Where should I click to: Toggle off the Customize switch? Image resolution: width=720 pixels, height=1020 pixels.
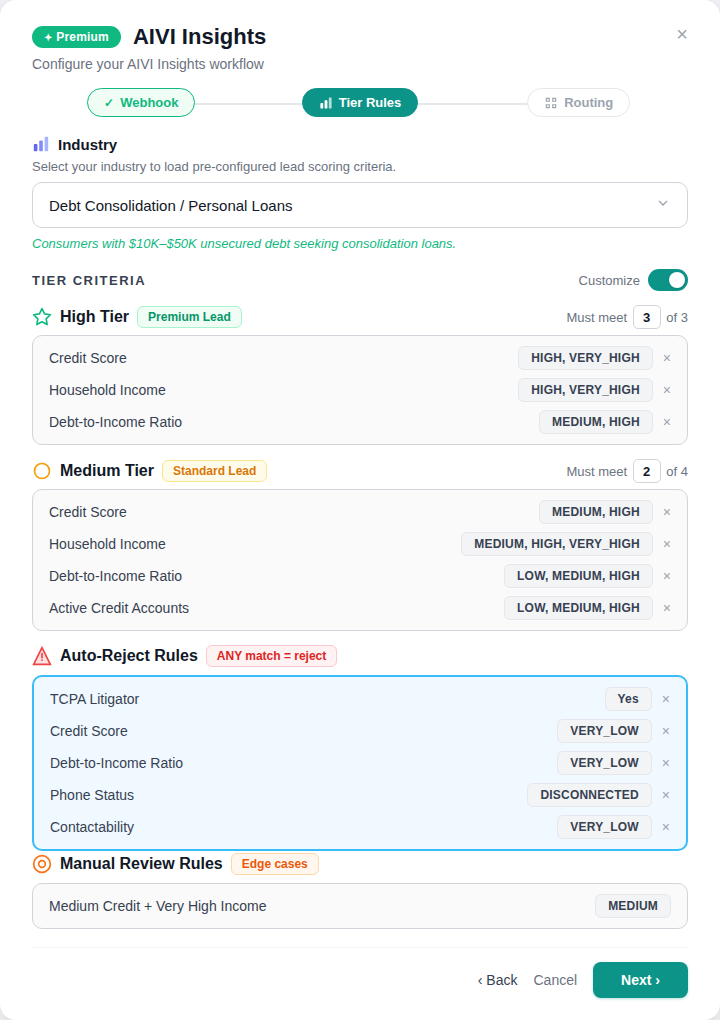click(x=668, y=280)
